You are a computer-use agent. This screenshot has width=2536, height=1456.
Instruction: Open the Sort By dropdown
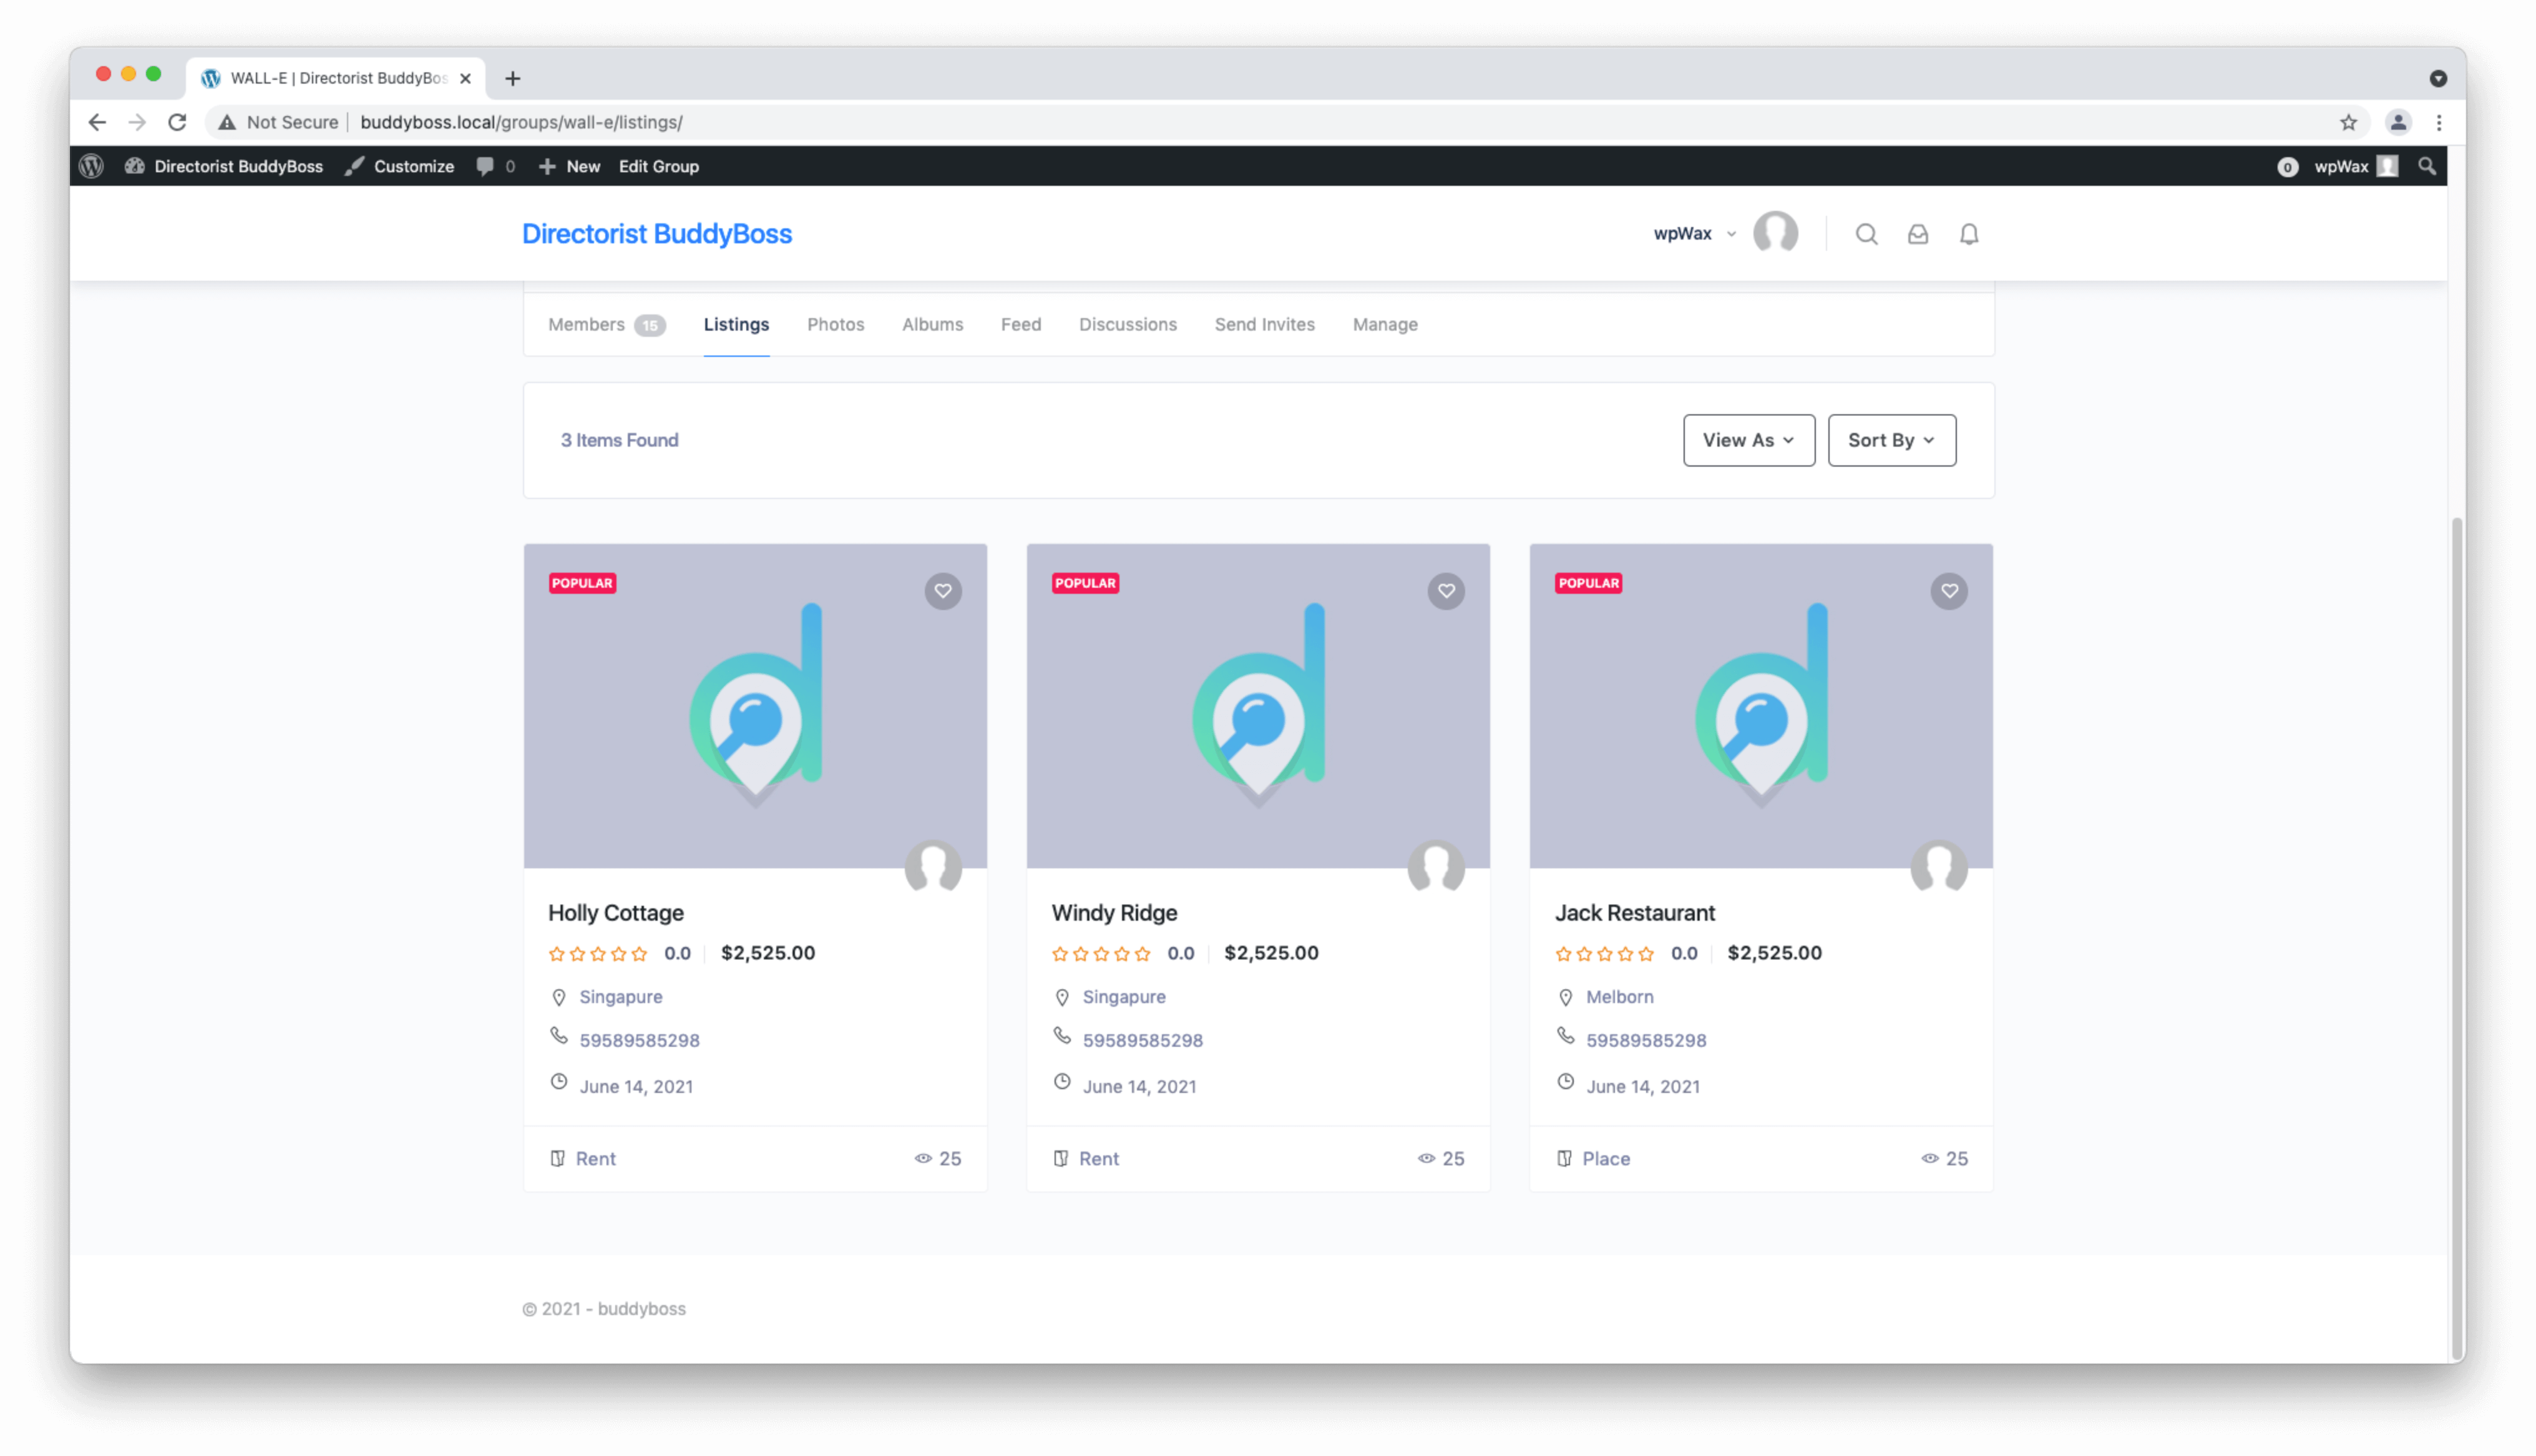click(x=1890, y=440)
